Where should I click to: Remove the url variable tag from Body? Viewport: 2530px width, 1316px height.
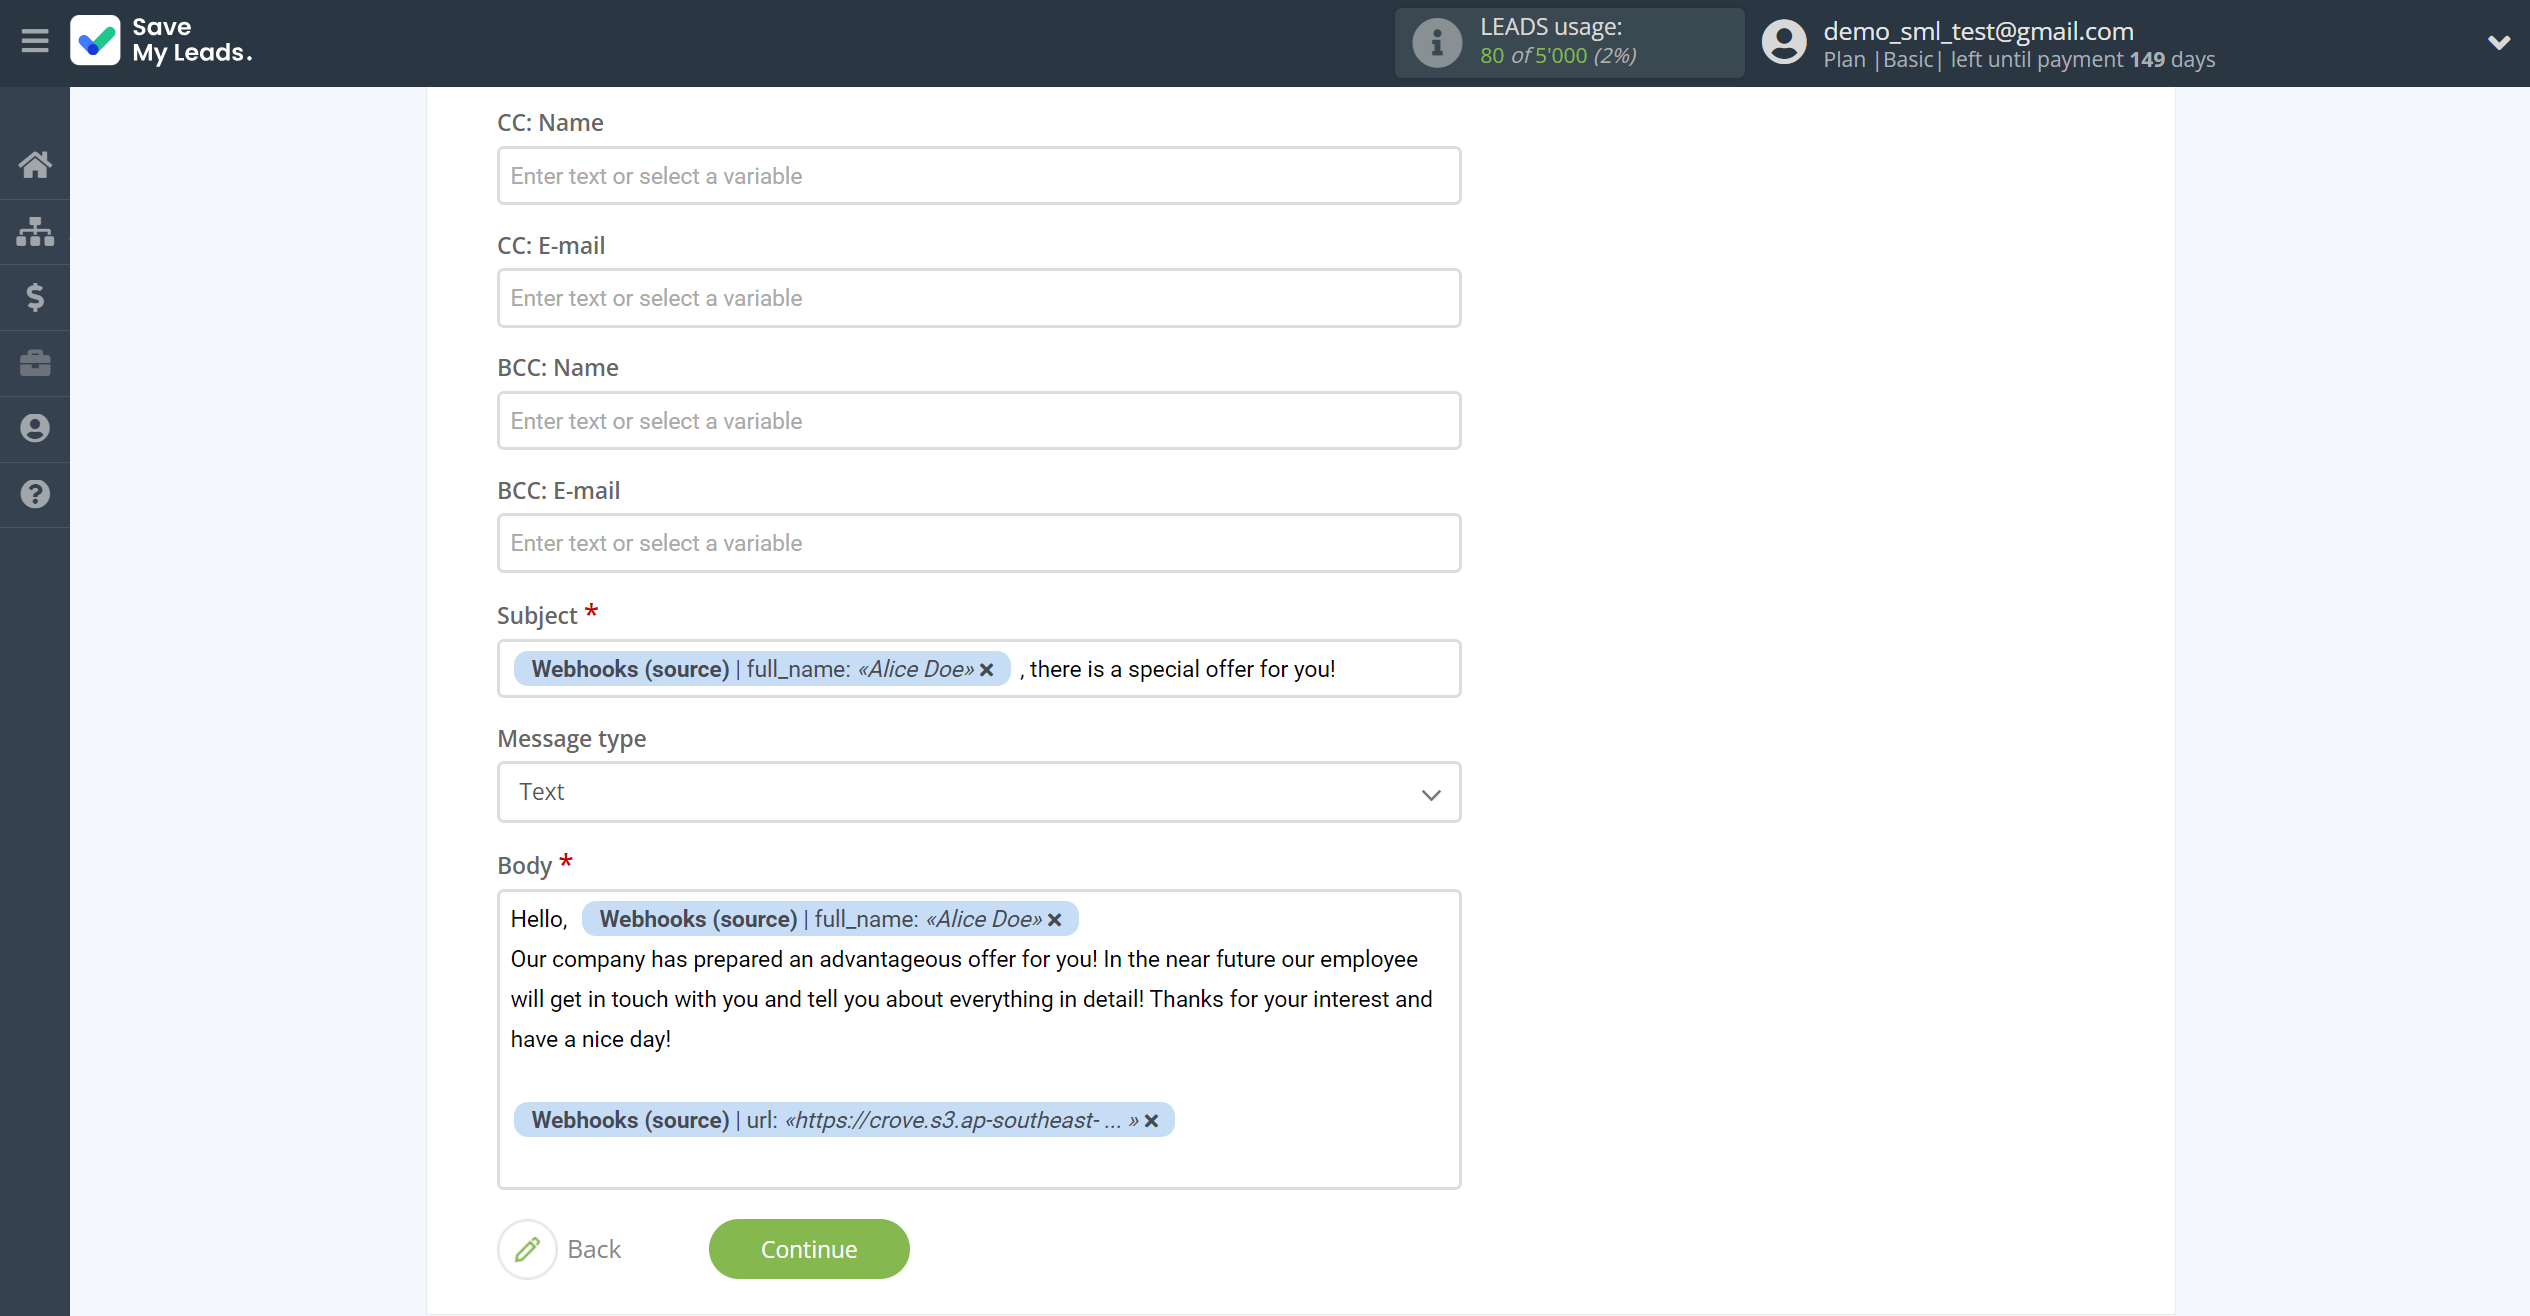point(1155,1118)
